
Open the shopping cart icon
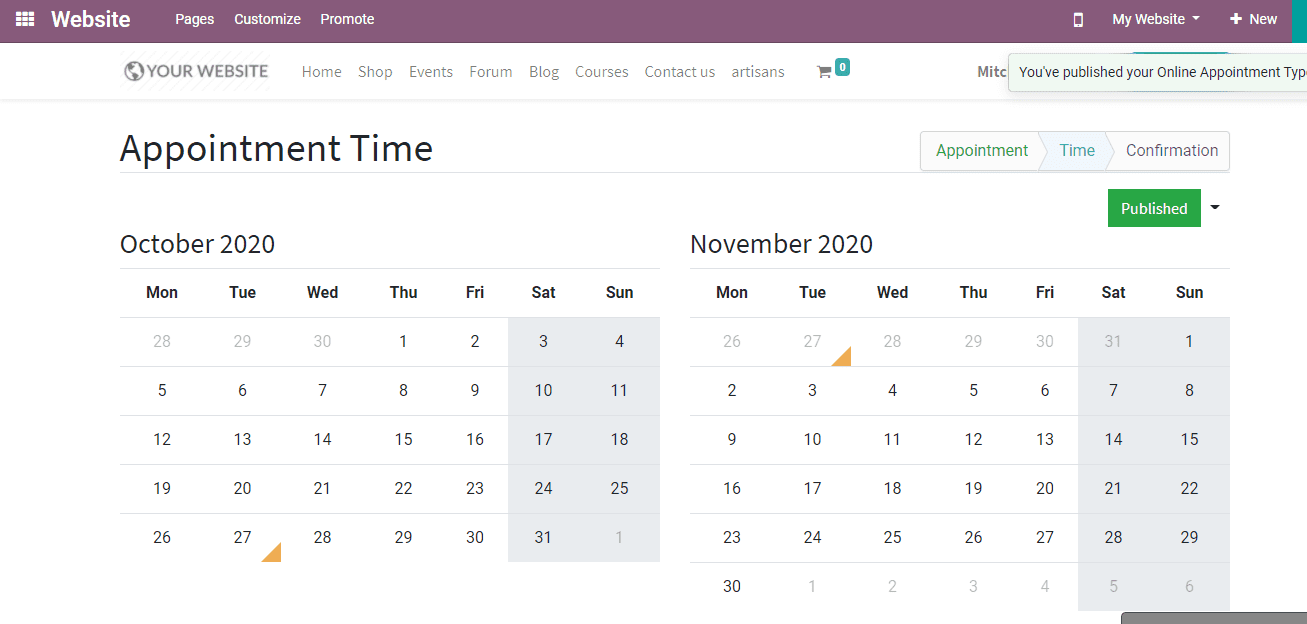tap(824, 72)
